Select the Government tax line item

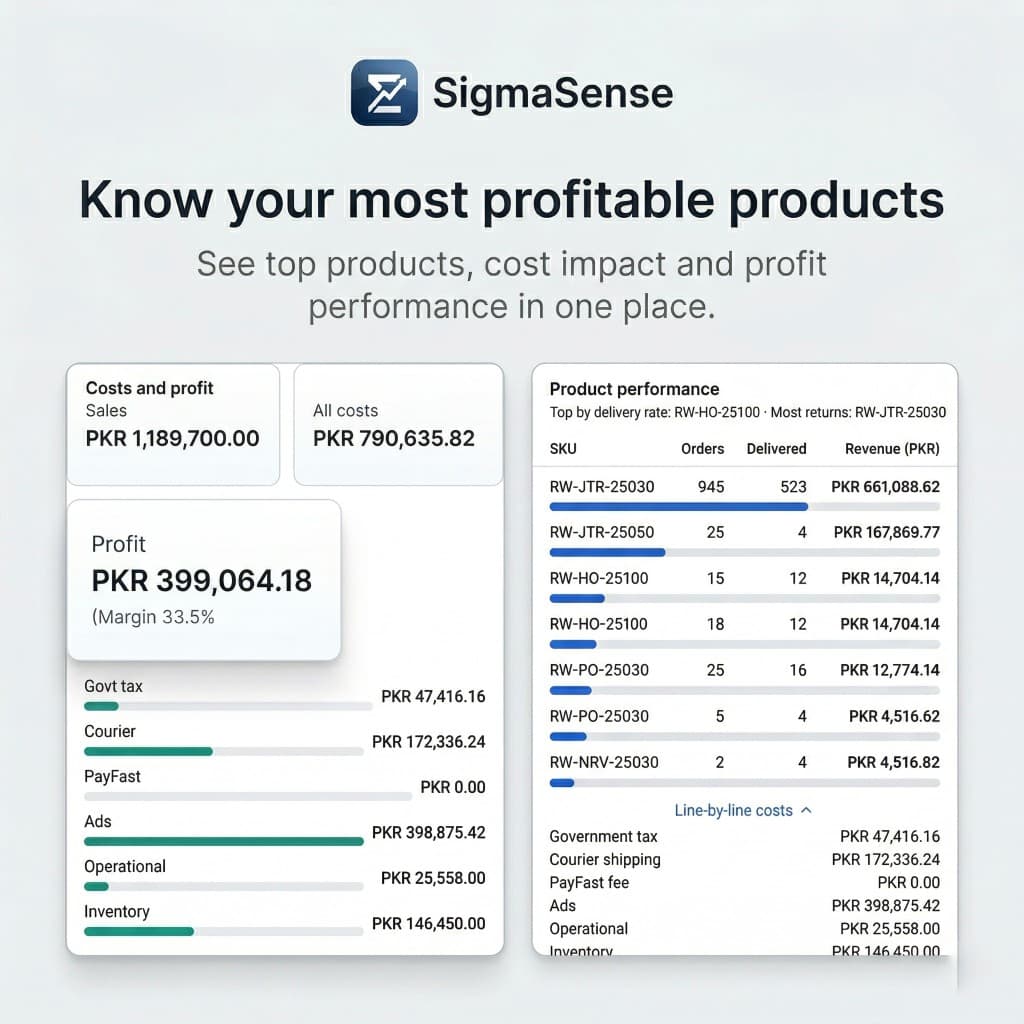(x=604, y=836)
